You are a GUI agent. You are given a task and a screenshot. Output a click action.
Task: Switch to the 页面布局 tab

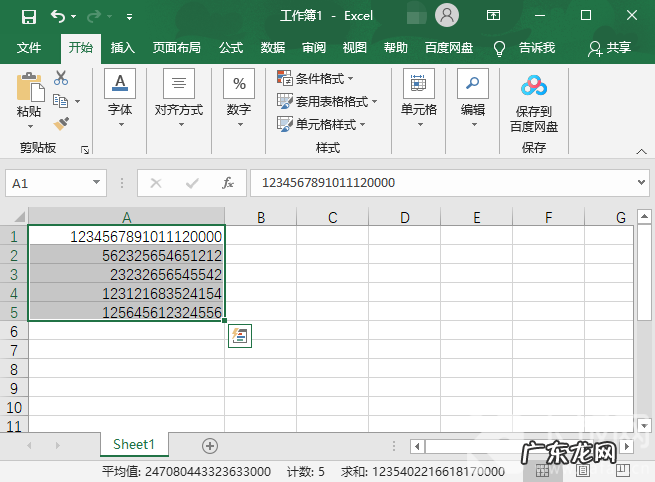[176, 48]
